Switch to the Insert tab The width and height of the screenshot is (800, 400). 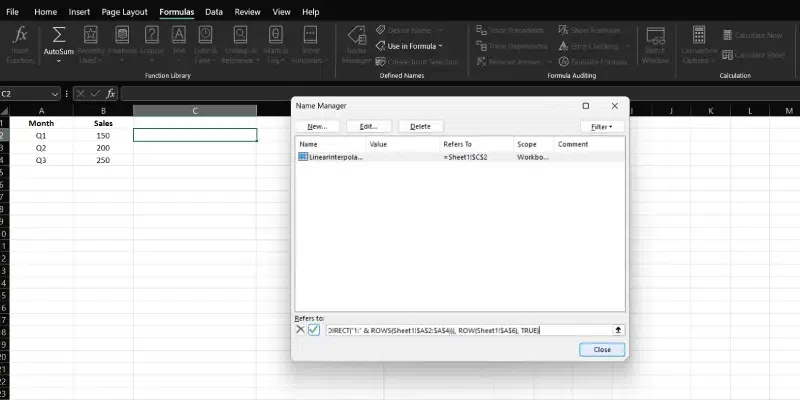[x=79, y=12]
